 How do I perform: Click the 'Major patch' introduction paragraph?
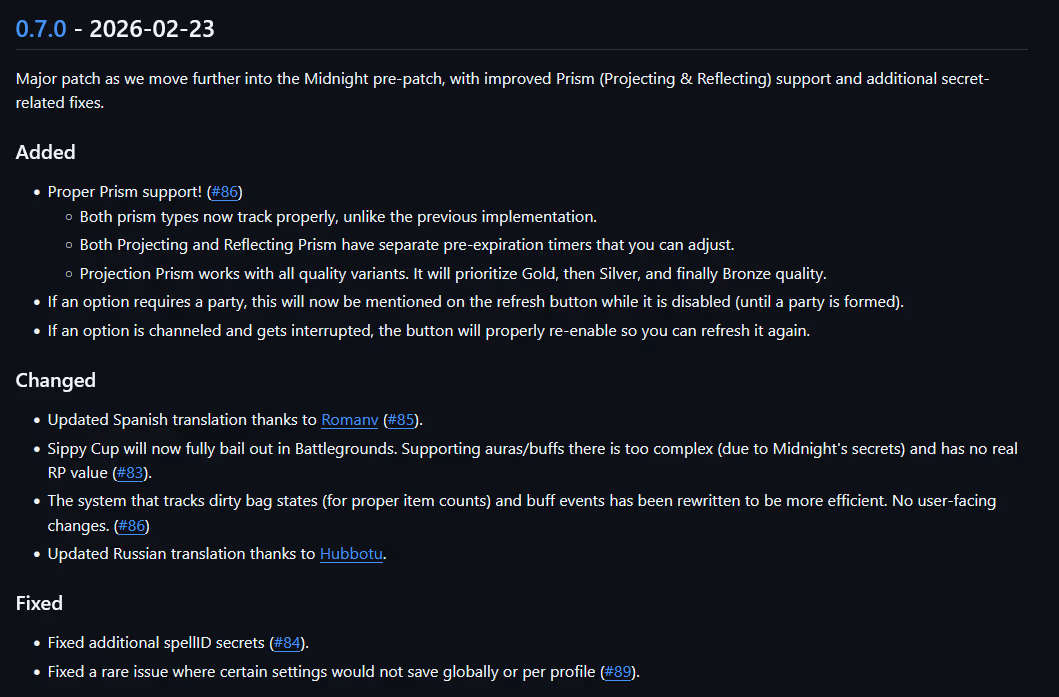tap(502, 79)
